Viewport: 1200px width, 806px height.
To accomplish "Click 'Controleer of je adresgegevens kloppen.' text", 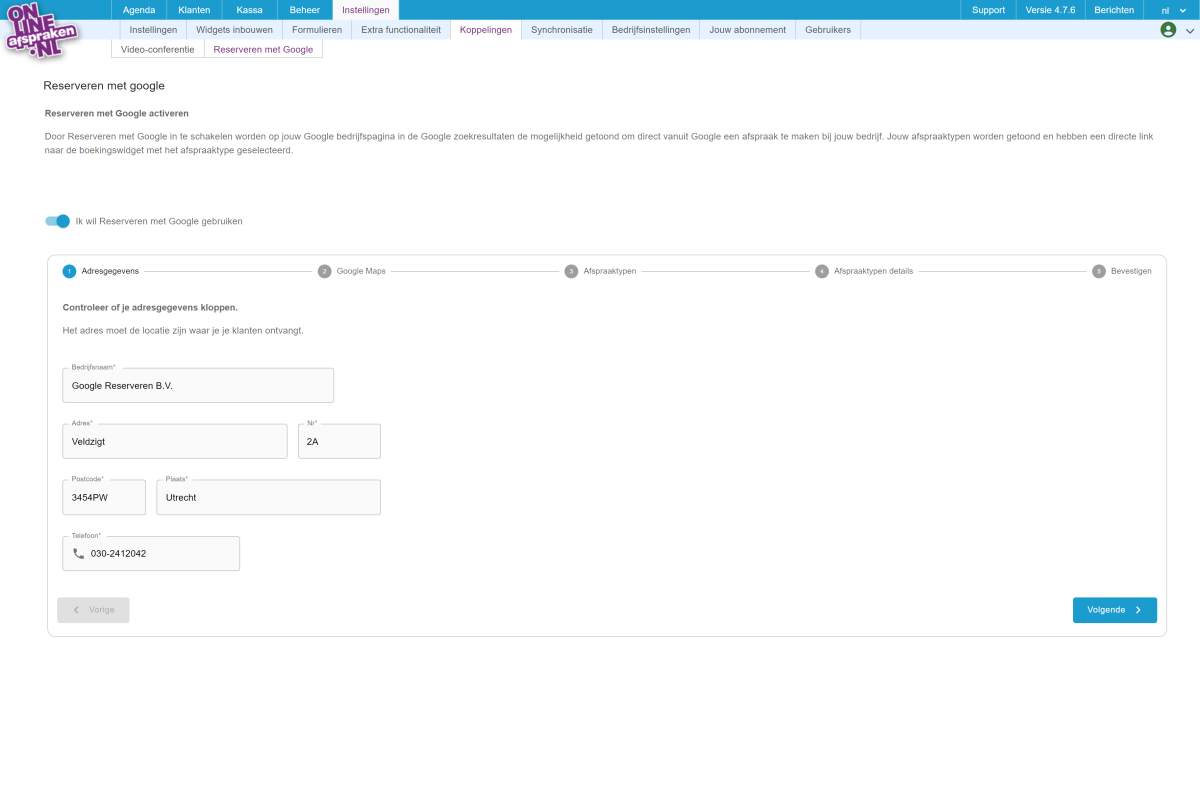I will pyautogui.click(x=150, y=307).
